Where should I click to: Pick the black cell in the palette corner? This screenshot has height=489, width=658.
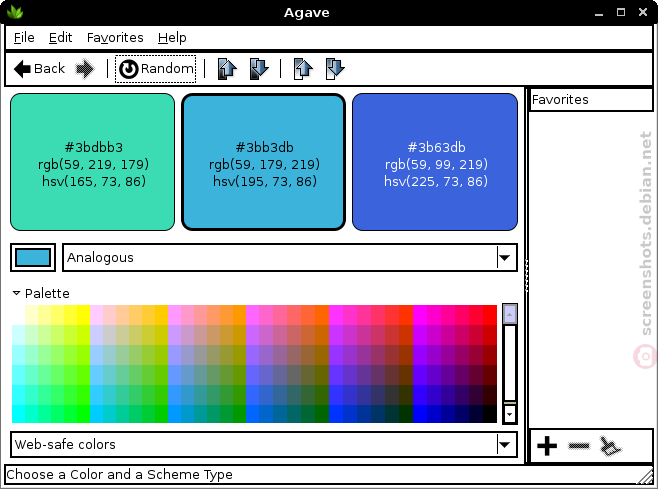point(490,413)
